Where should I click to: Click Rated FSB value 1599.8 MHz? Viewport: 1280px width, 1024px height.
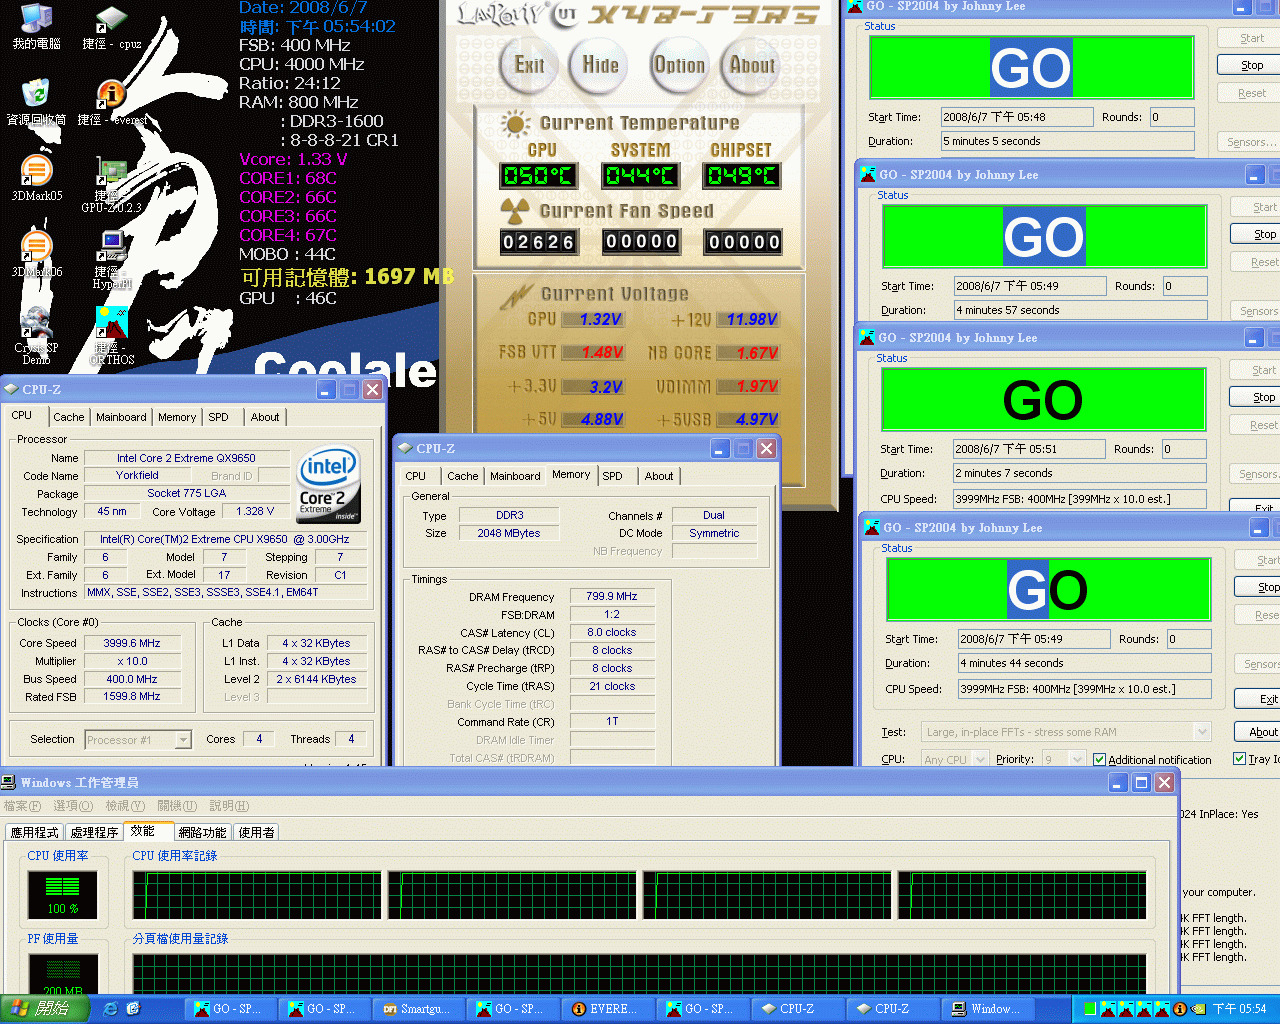pyautogui.click(x=132, y=696)
